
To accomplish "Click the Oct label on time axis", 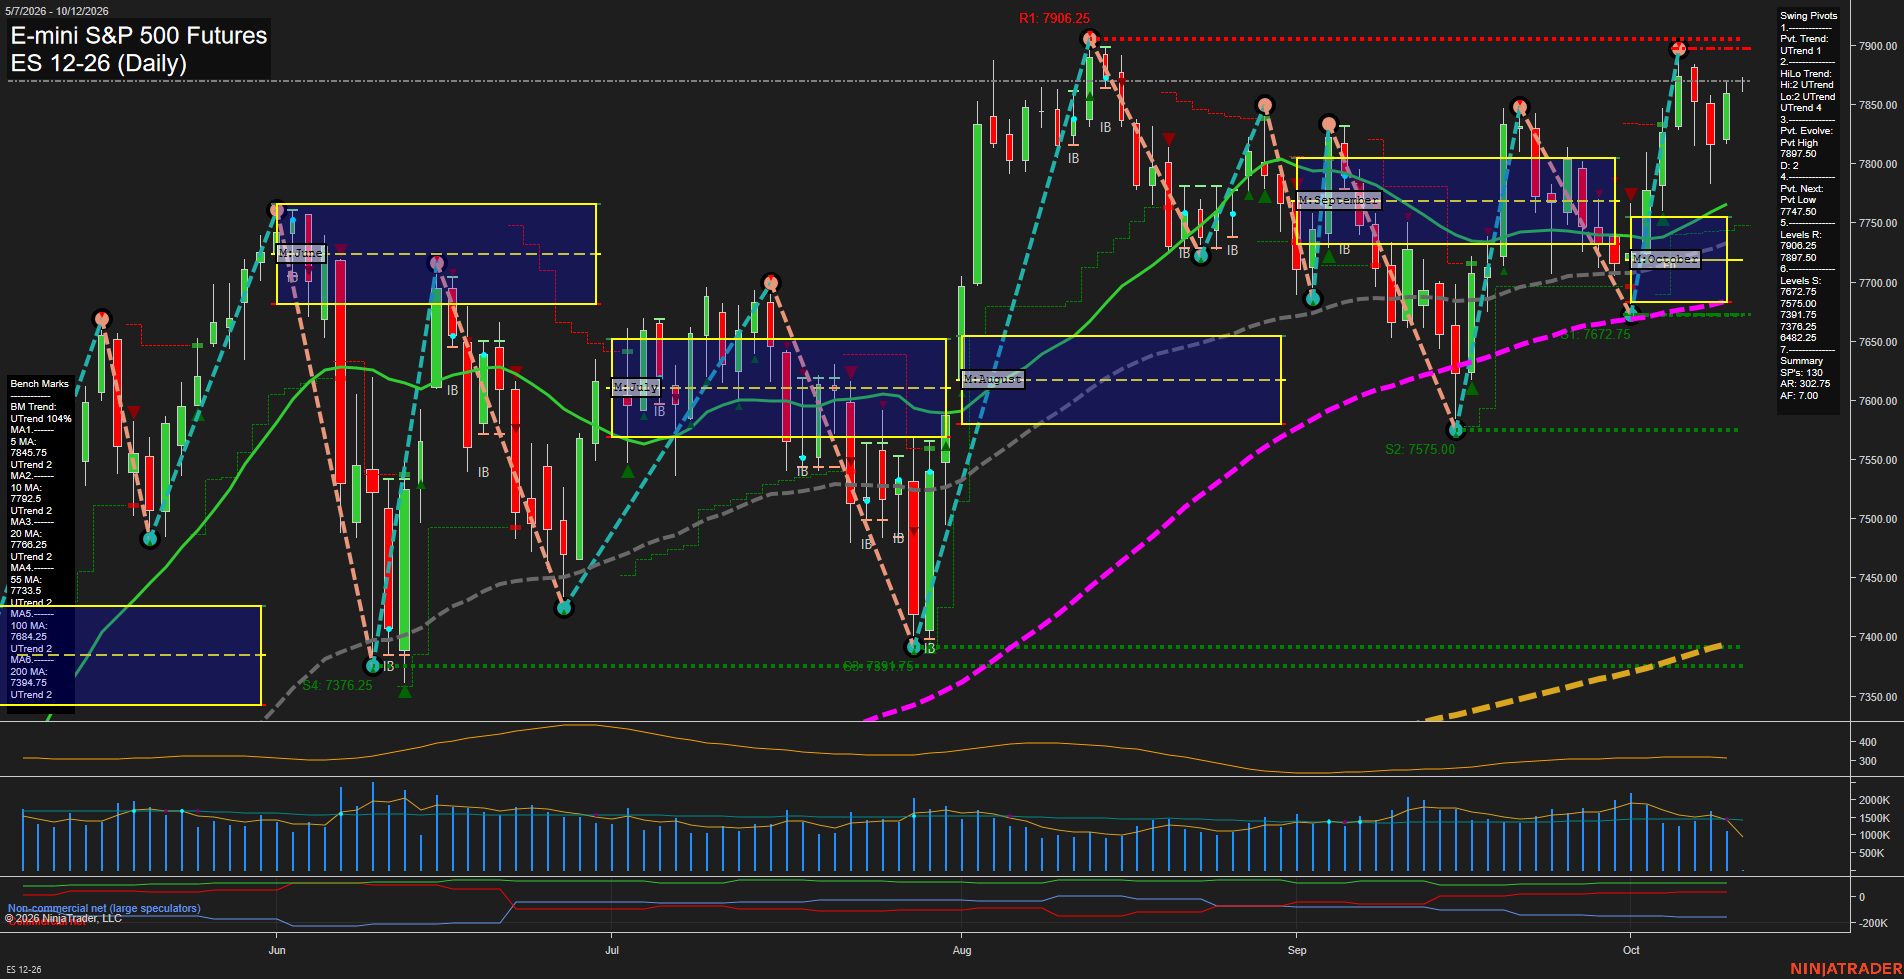I will [x=1631, y=950].
